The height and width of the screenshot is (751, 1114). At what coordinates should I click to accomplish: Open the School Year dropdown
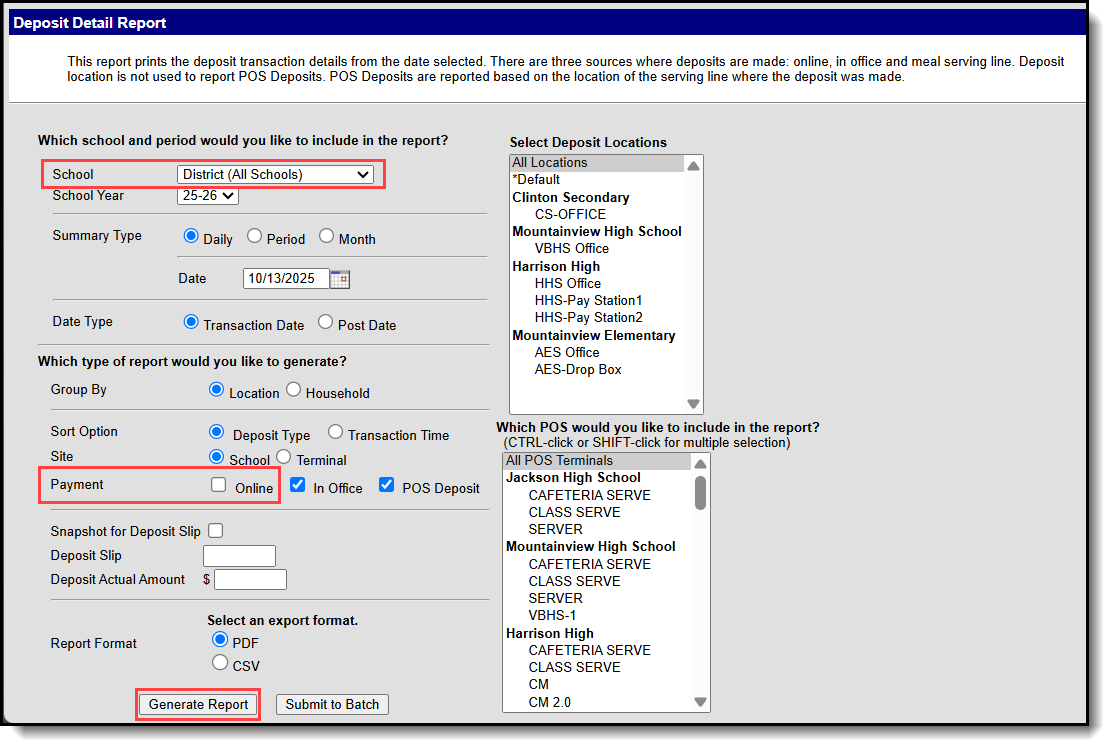point(207,195)
